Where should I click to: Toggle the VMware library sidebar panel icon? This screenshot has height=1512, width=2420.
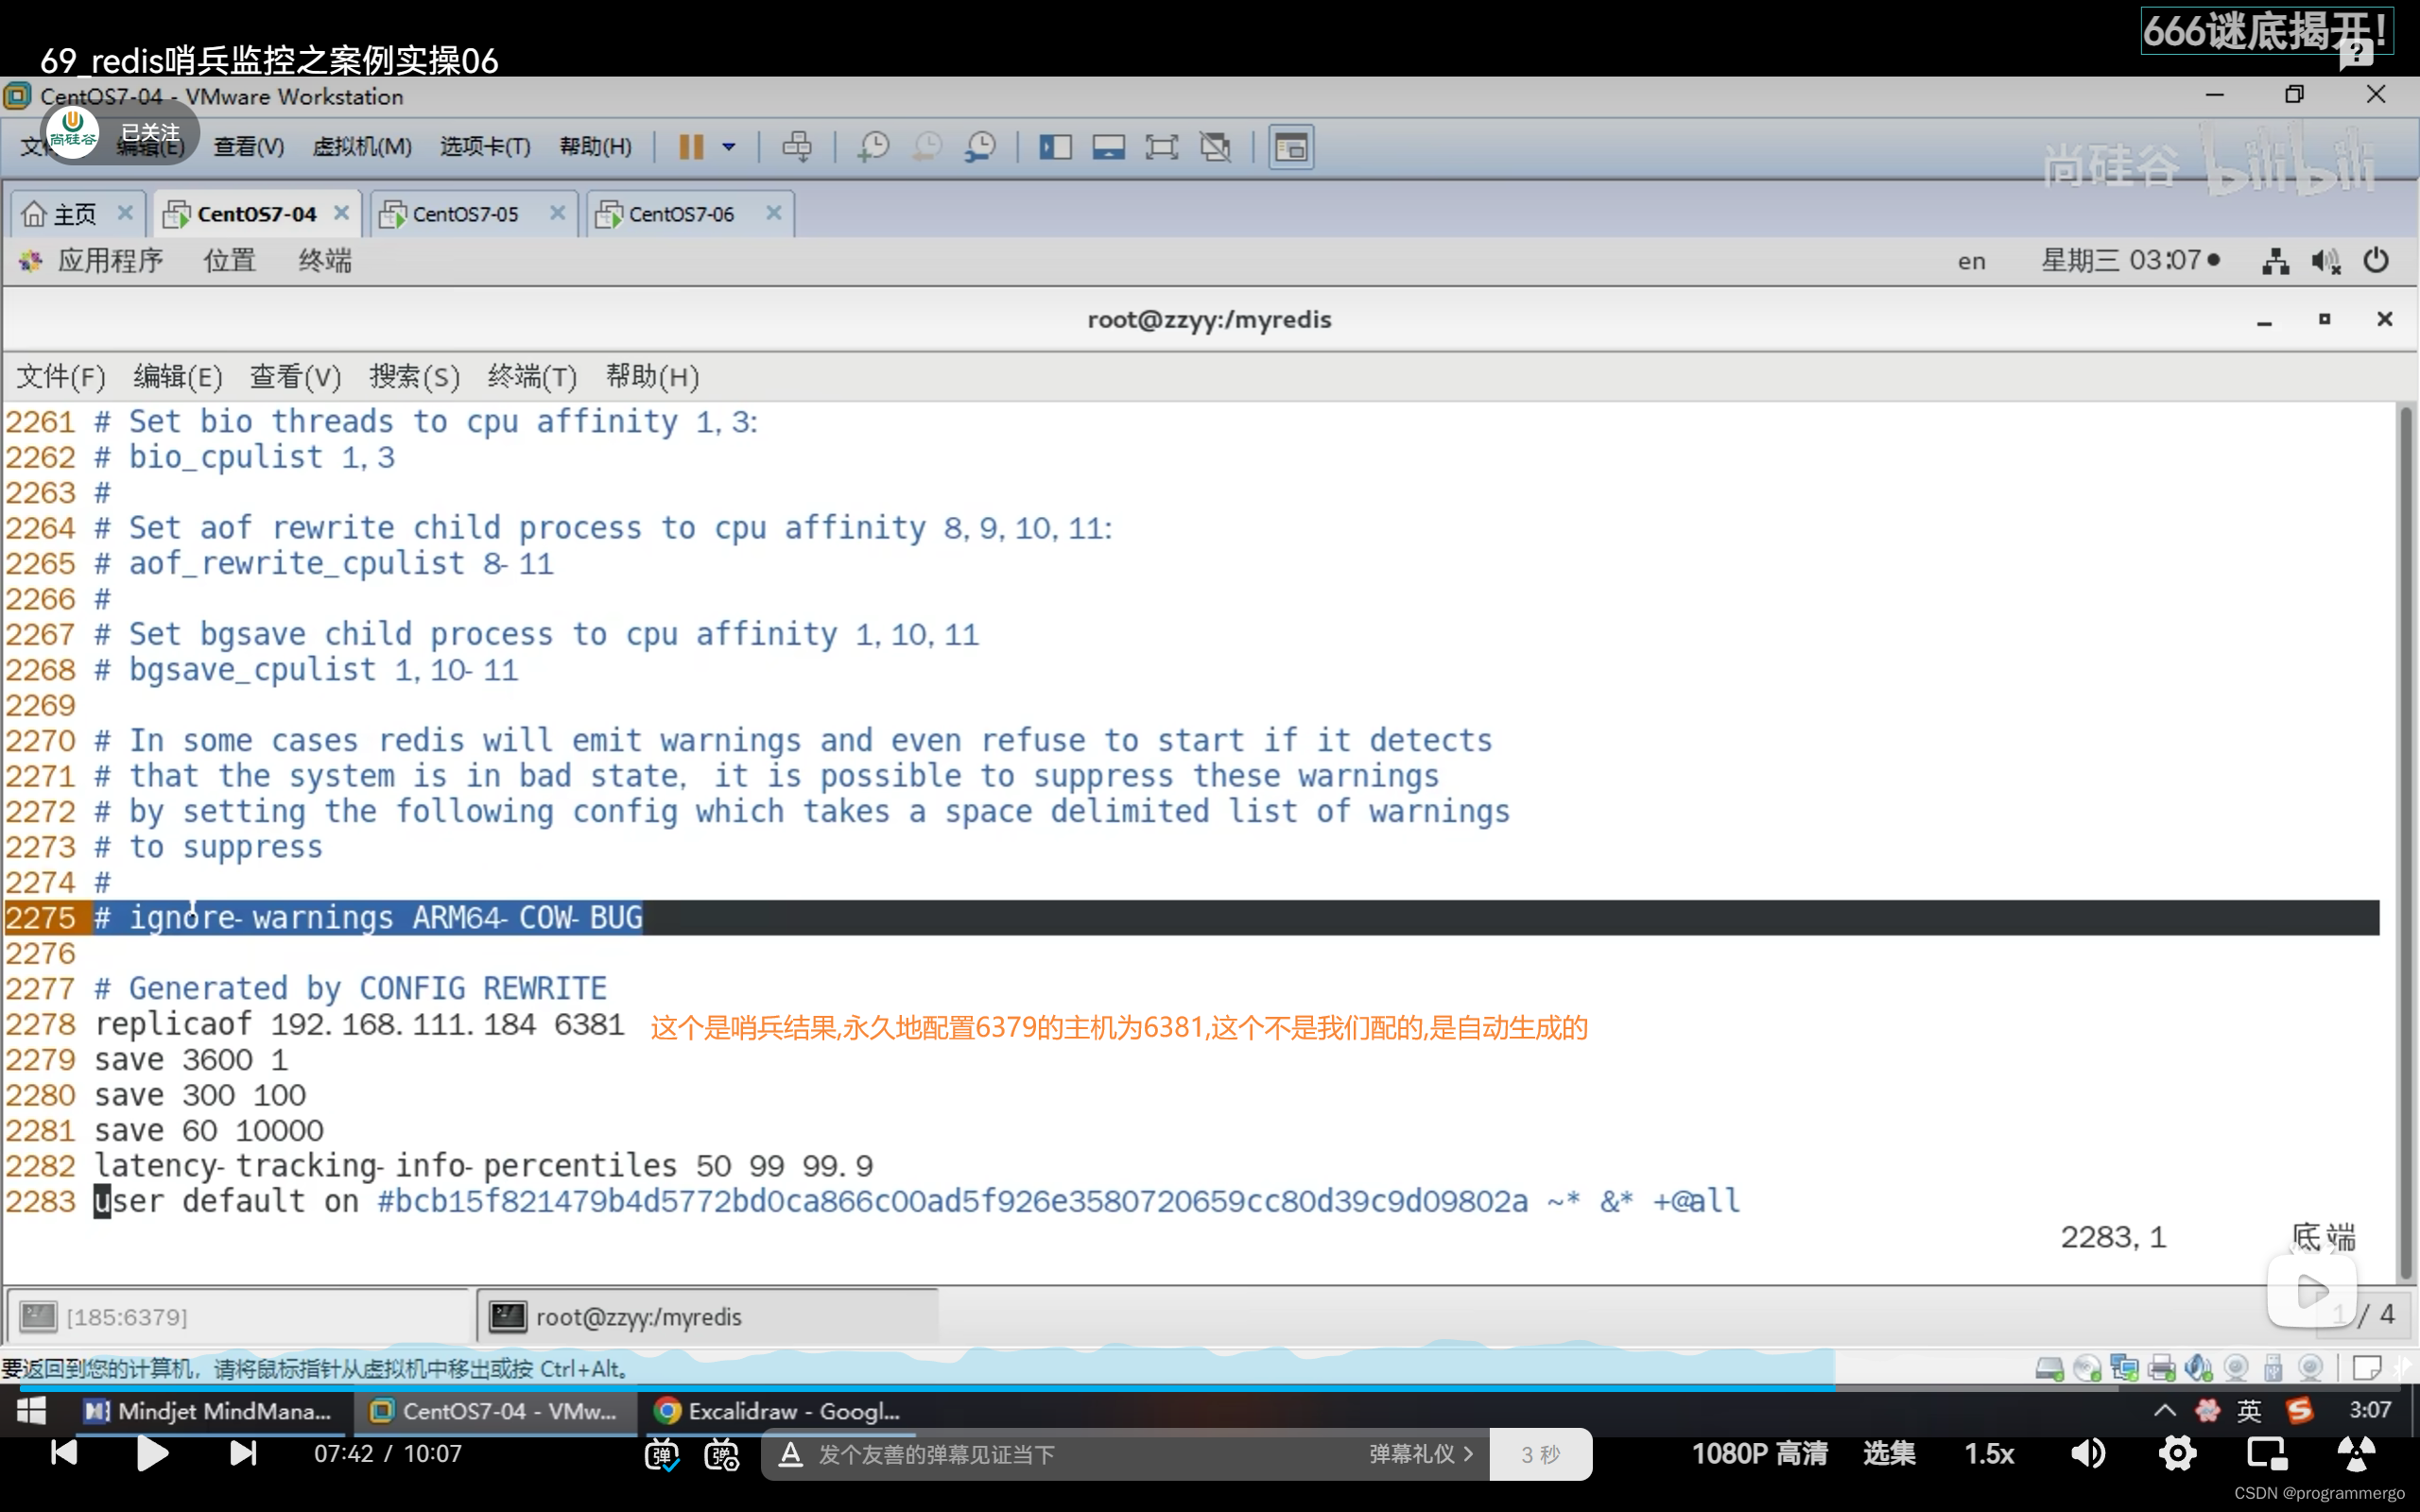[1055, 147]
